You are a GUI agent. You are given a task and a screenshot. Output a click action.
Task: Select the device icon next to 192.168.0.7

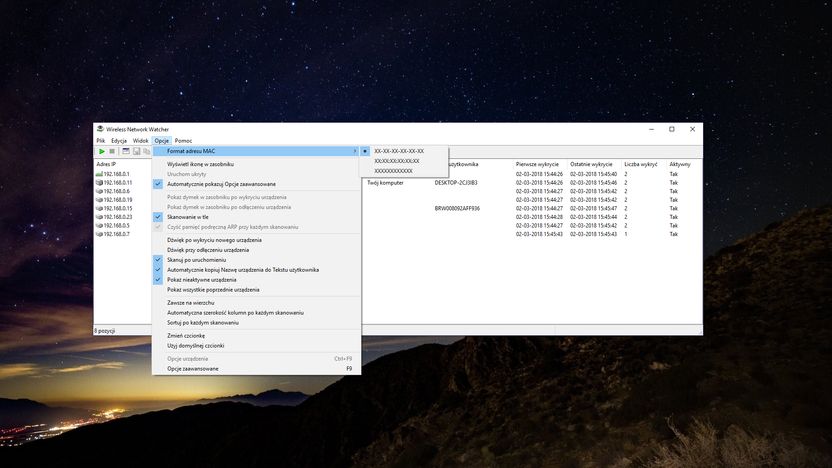pyautogui.click(x=99, y=234)
